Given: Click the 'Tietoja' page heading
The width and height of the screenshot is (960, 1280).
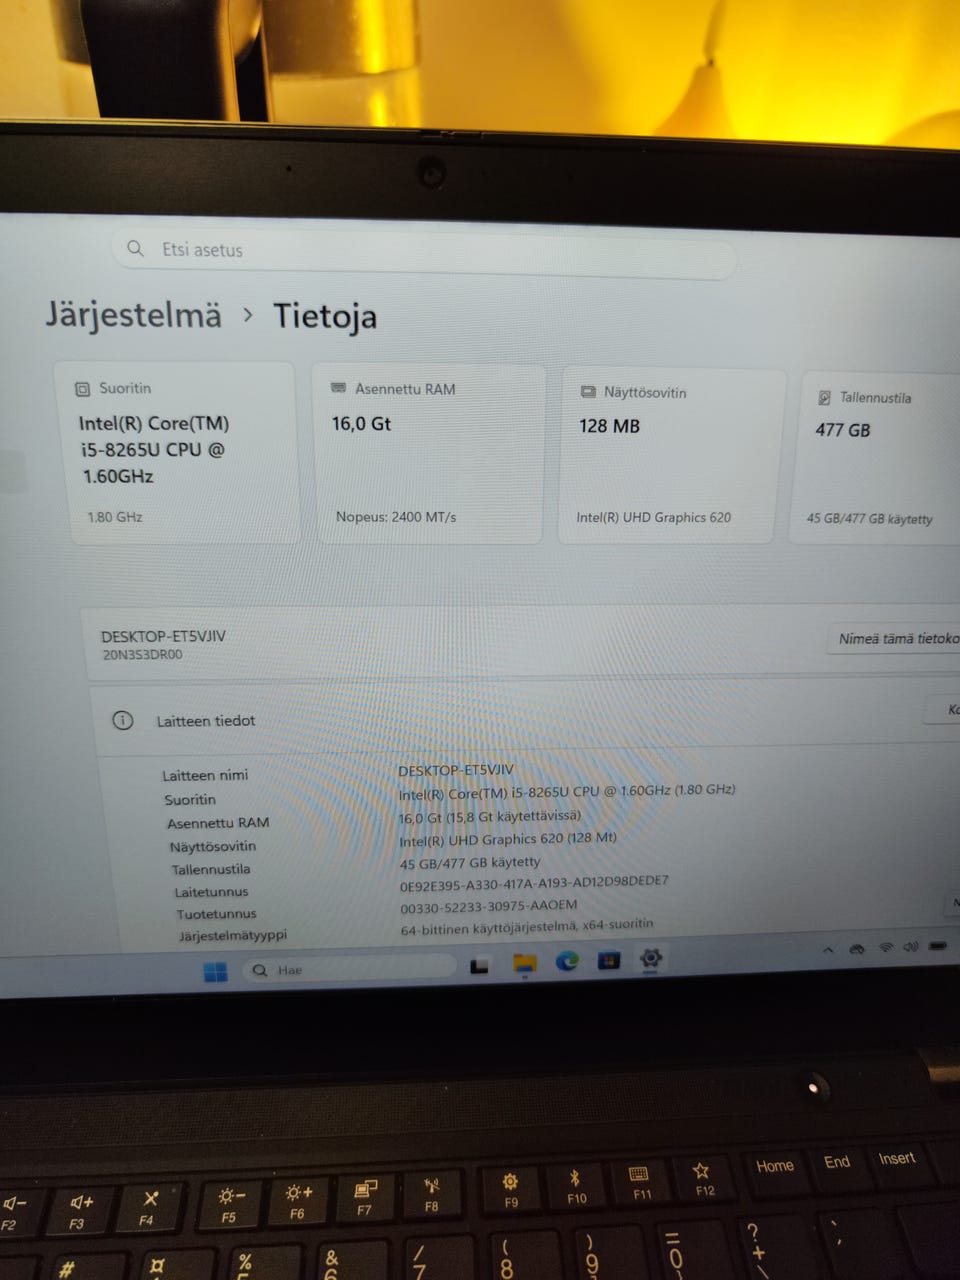Looking at the screenshot, I should tap(325, 316).
